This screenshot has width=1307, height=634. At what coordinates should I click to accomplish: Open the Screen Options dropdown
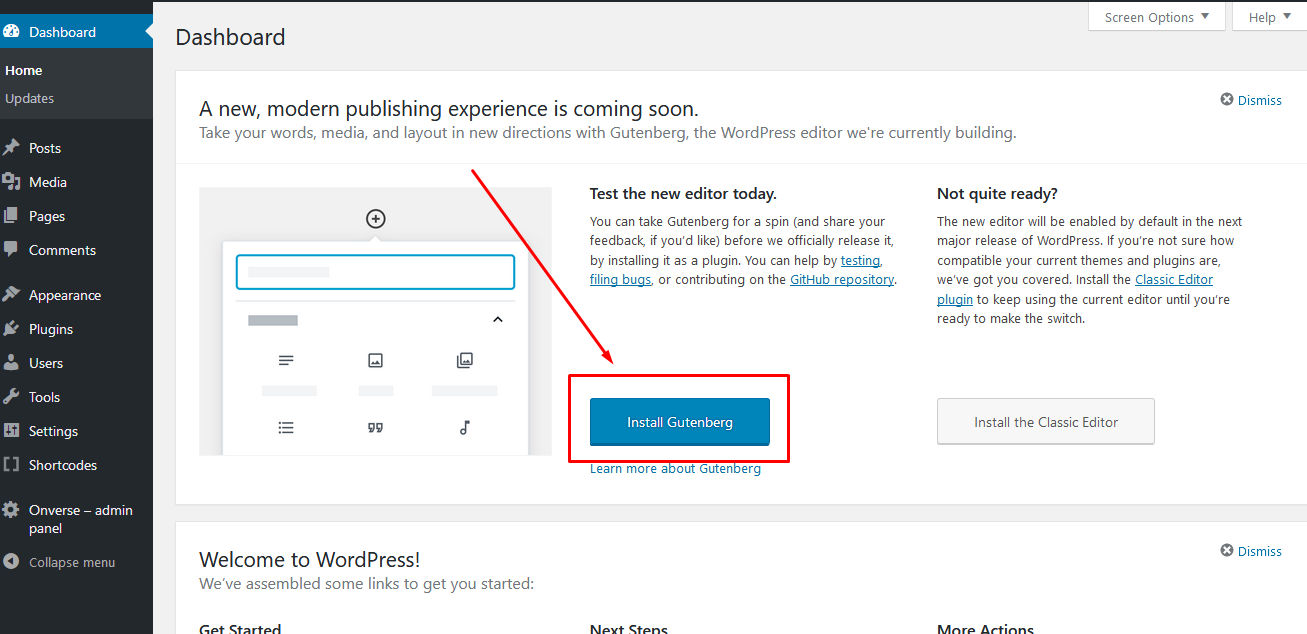click(1156, 17)
